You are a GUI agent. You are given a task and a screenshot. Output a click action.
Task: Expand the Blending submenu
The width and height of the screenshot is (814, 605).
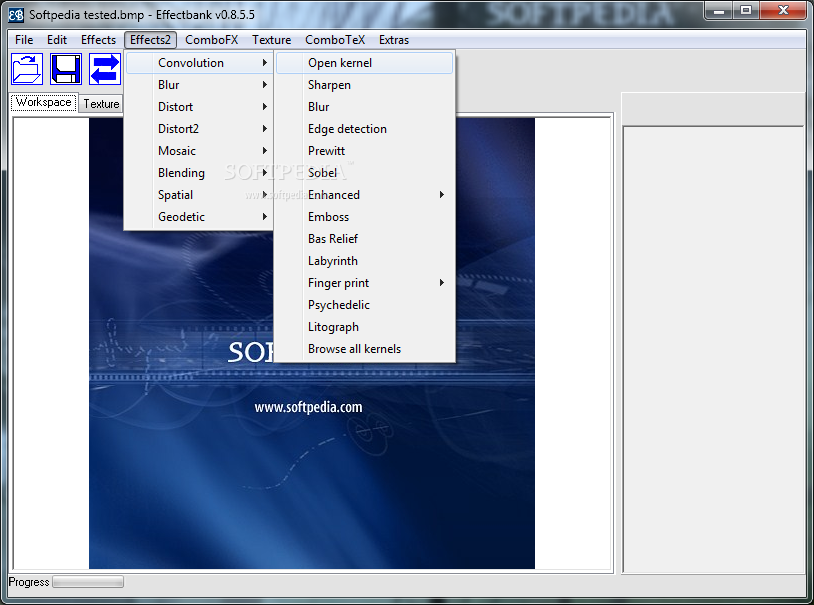(199, 173)
